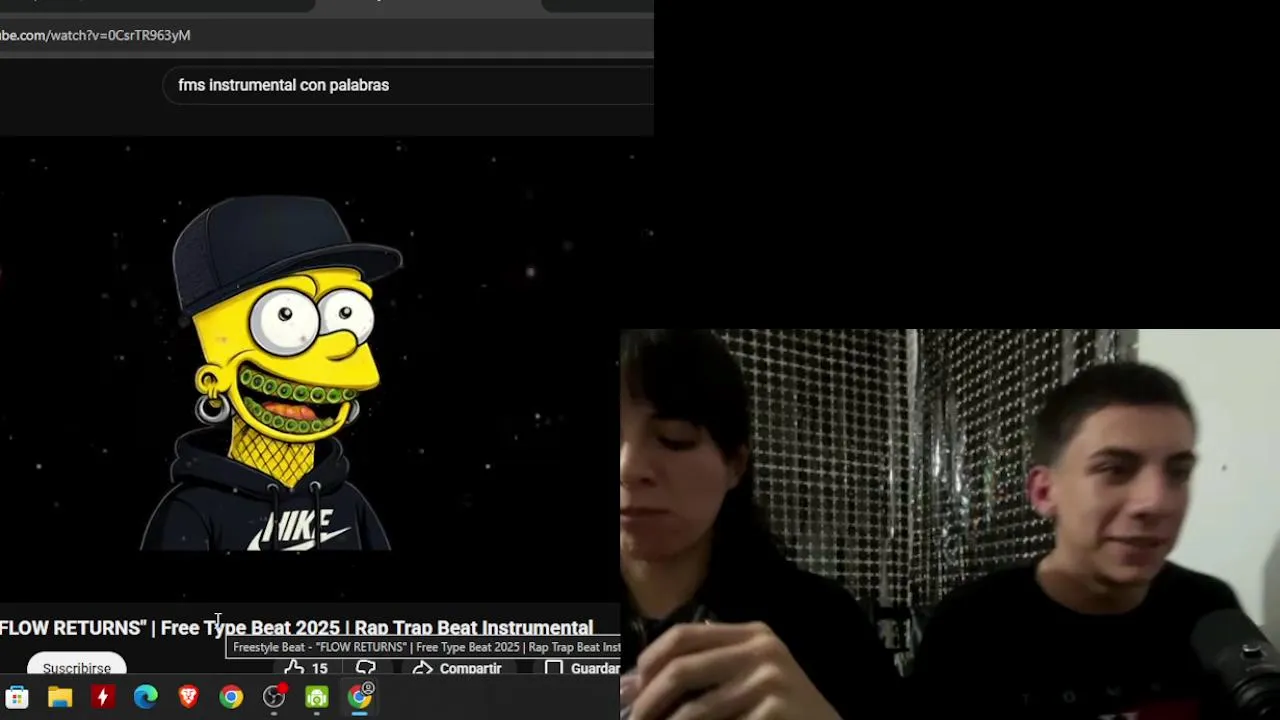Open OBS Studio from the taskbar
This screenshot has width=1280, height=720.
(274, 697)
